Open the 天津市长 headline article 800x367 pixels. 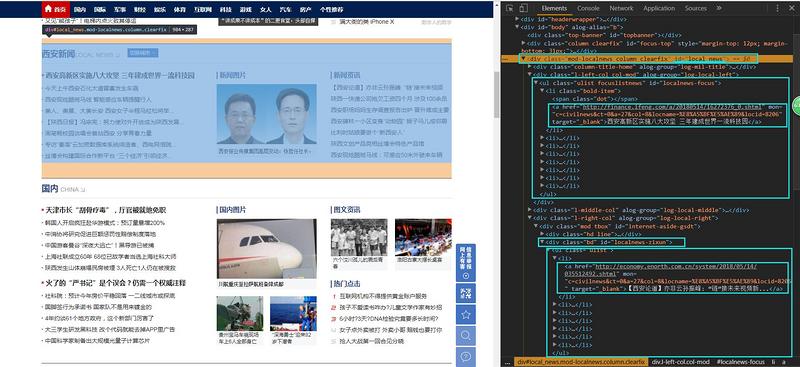point(106,210)
